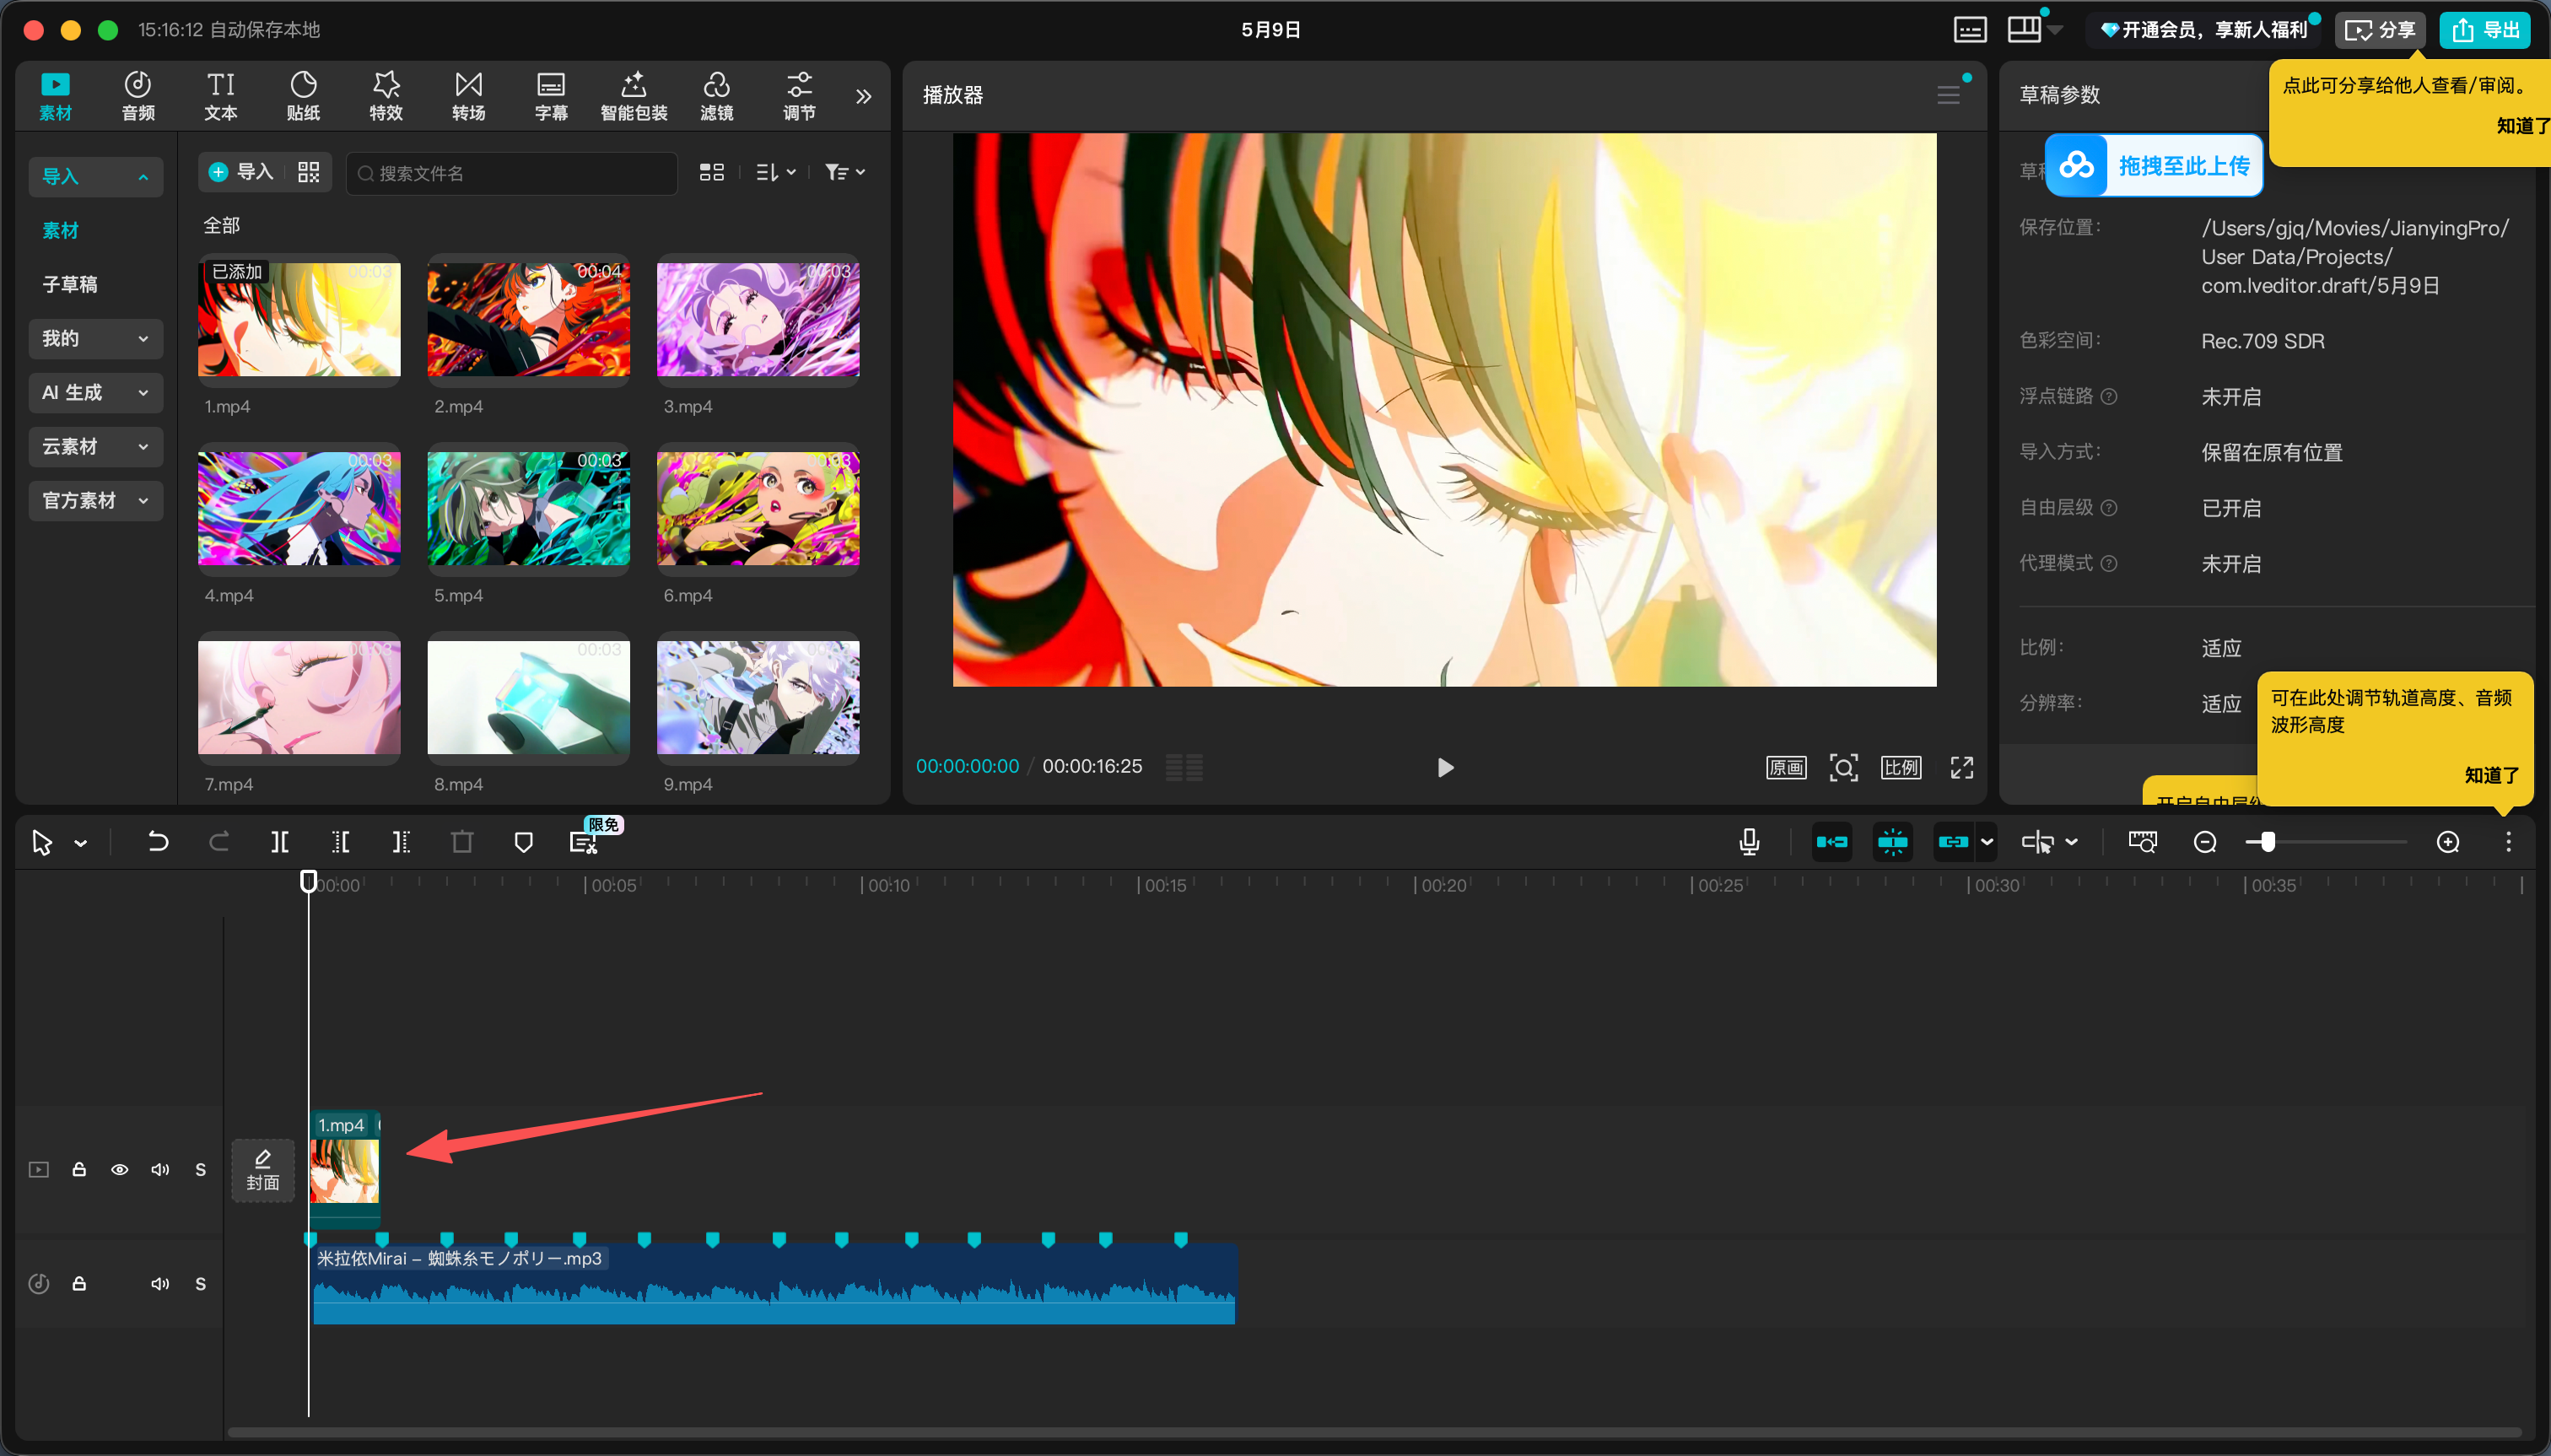The image size is (2551, 1456).
Task: Delete the selected clip with trash icon
Action: [462, 842]
